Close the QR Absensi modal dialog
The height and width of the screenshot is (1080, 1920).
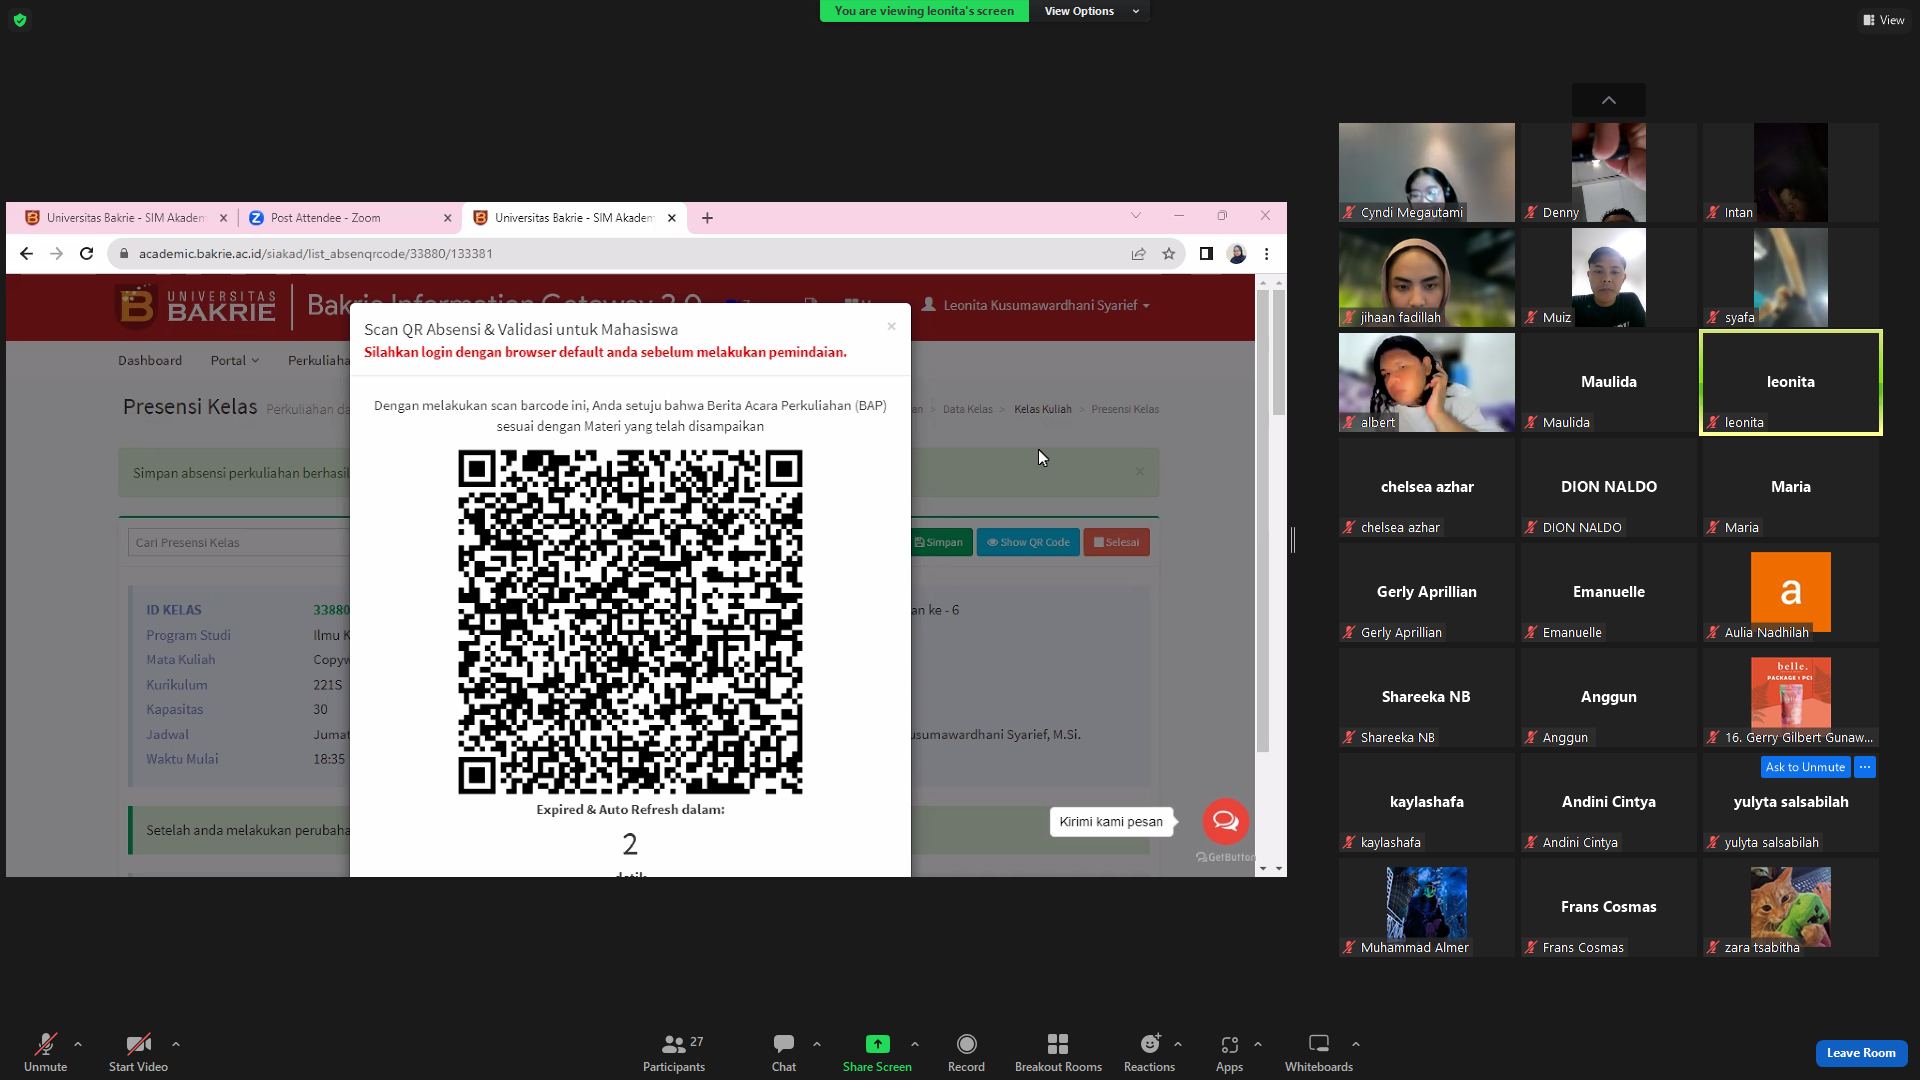[892, 326]
